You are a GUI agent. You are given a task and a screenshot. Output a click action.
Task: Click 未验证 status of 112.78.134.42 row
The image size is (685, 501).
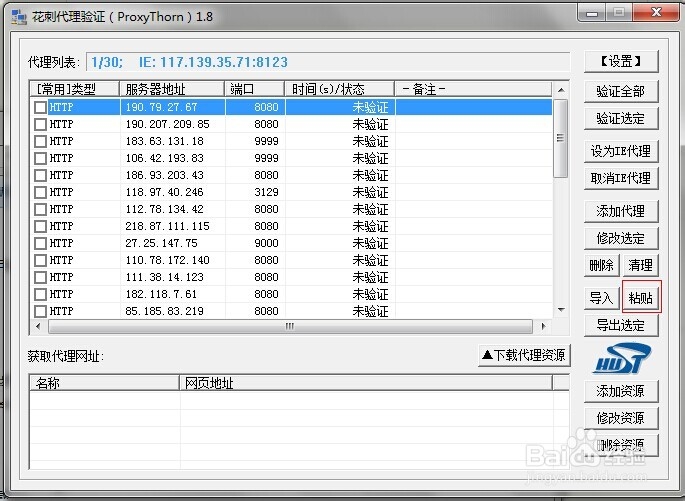tap(370, 209)
